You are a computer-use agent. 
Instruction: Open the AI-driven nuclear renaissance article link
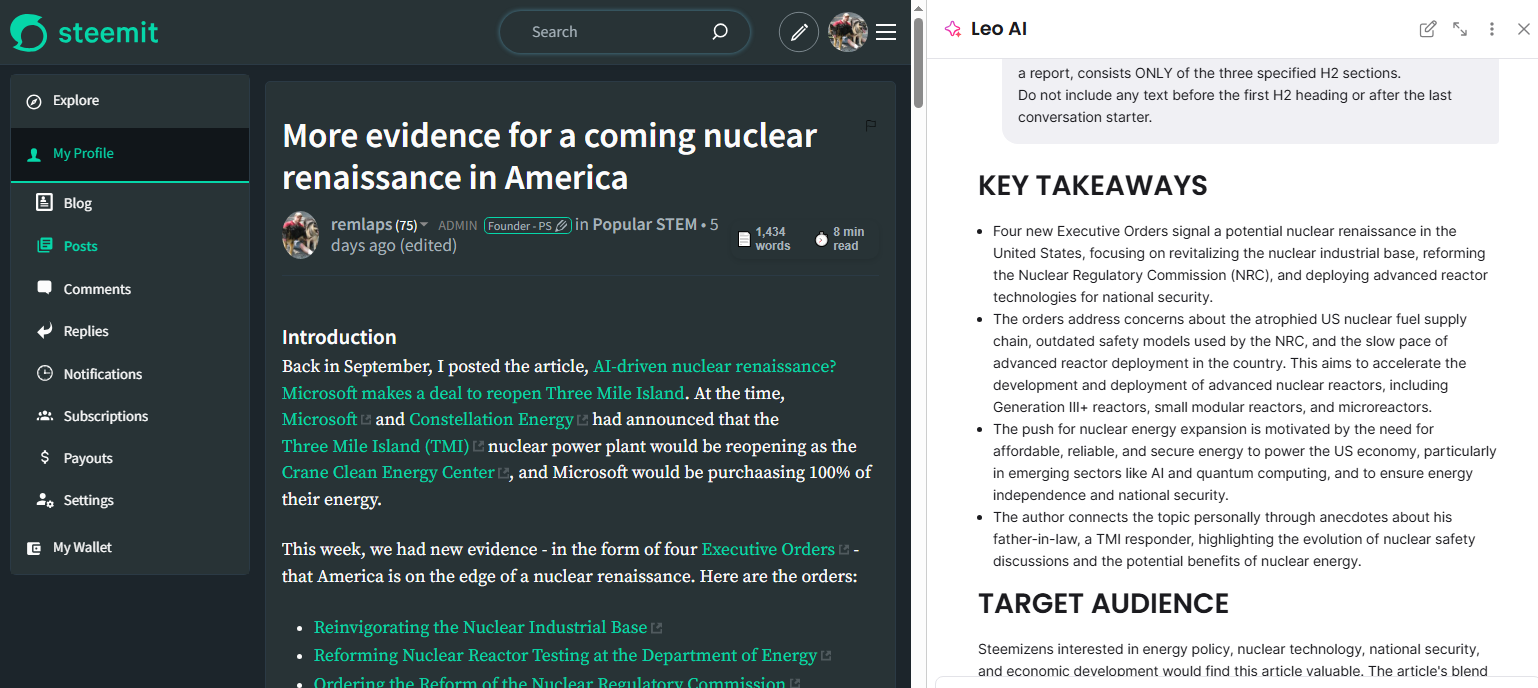coord(559,380)
